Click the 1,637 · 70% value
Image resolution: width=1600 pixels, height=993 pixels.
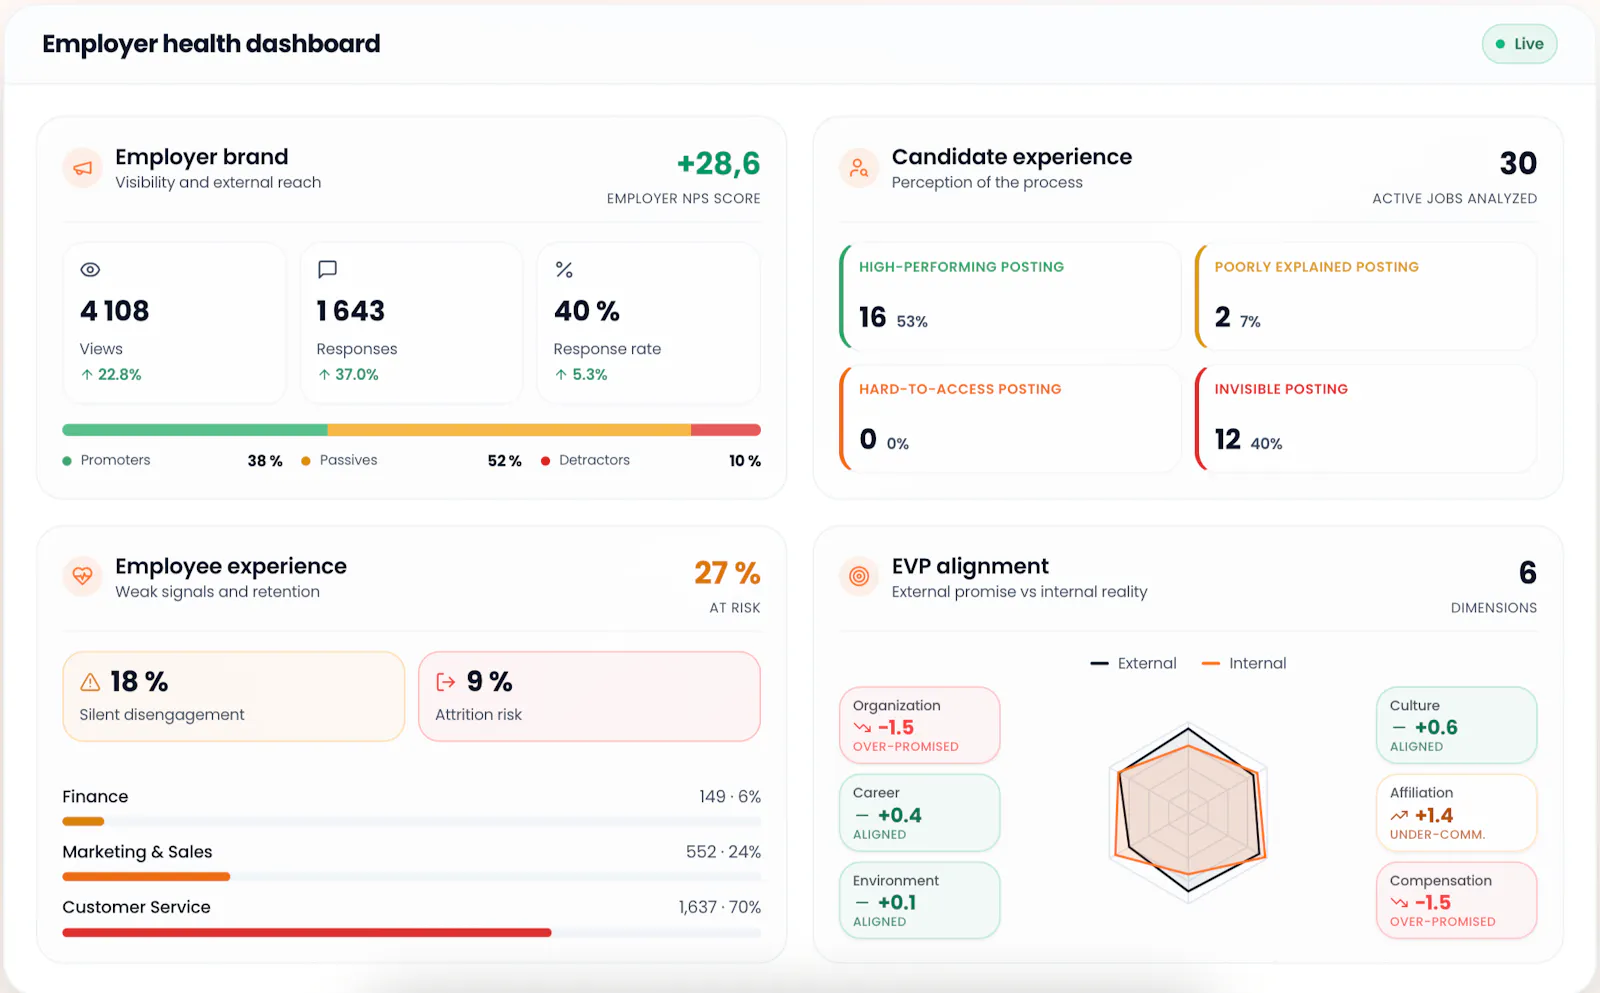coord(720,908)
